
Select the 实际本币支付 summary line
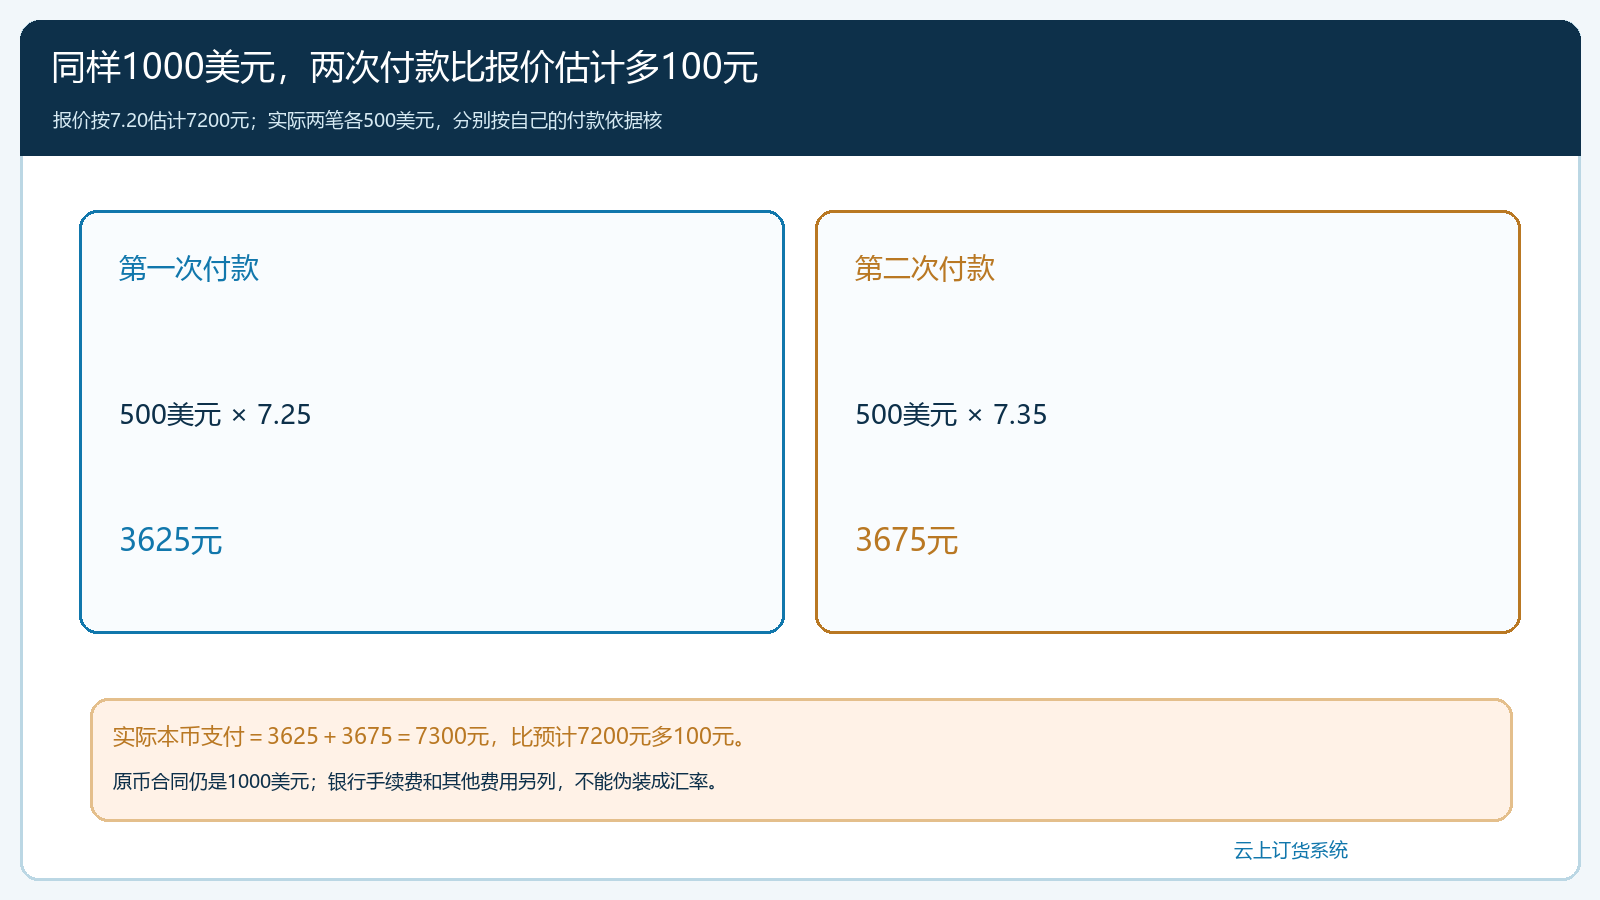pyautogui.click(x=430, y=736)
